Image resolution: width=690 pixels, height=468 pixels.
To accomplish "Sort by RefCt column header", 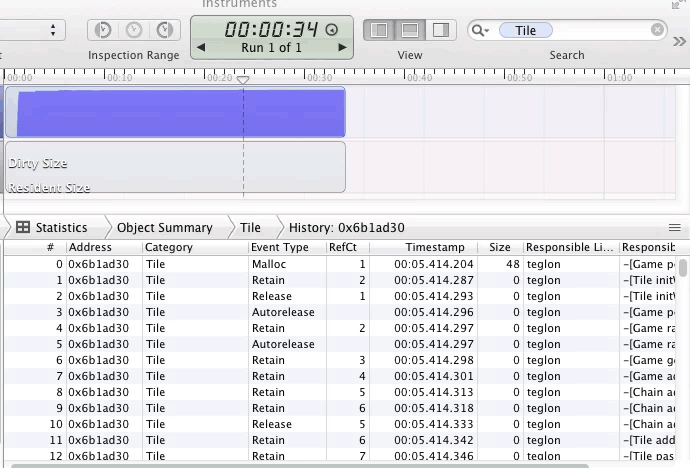I will 348,247.
